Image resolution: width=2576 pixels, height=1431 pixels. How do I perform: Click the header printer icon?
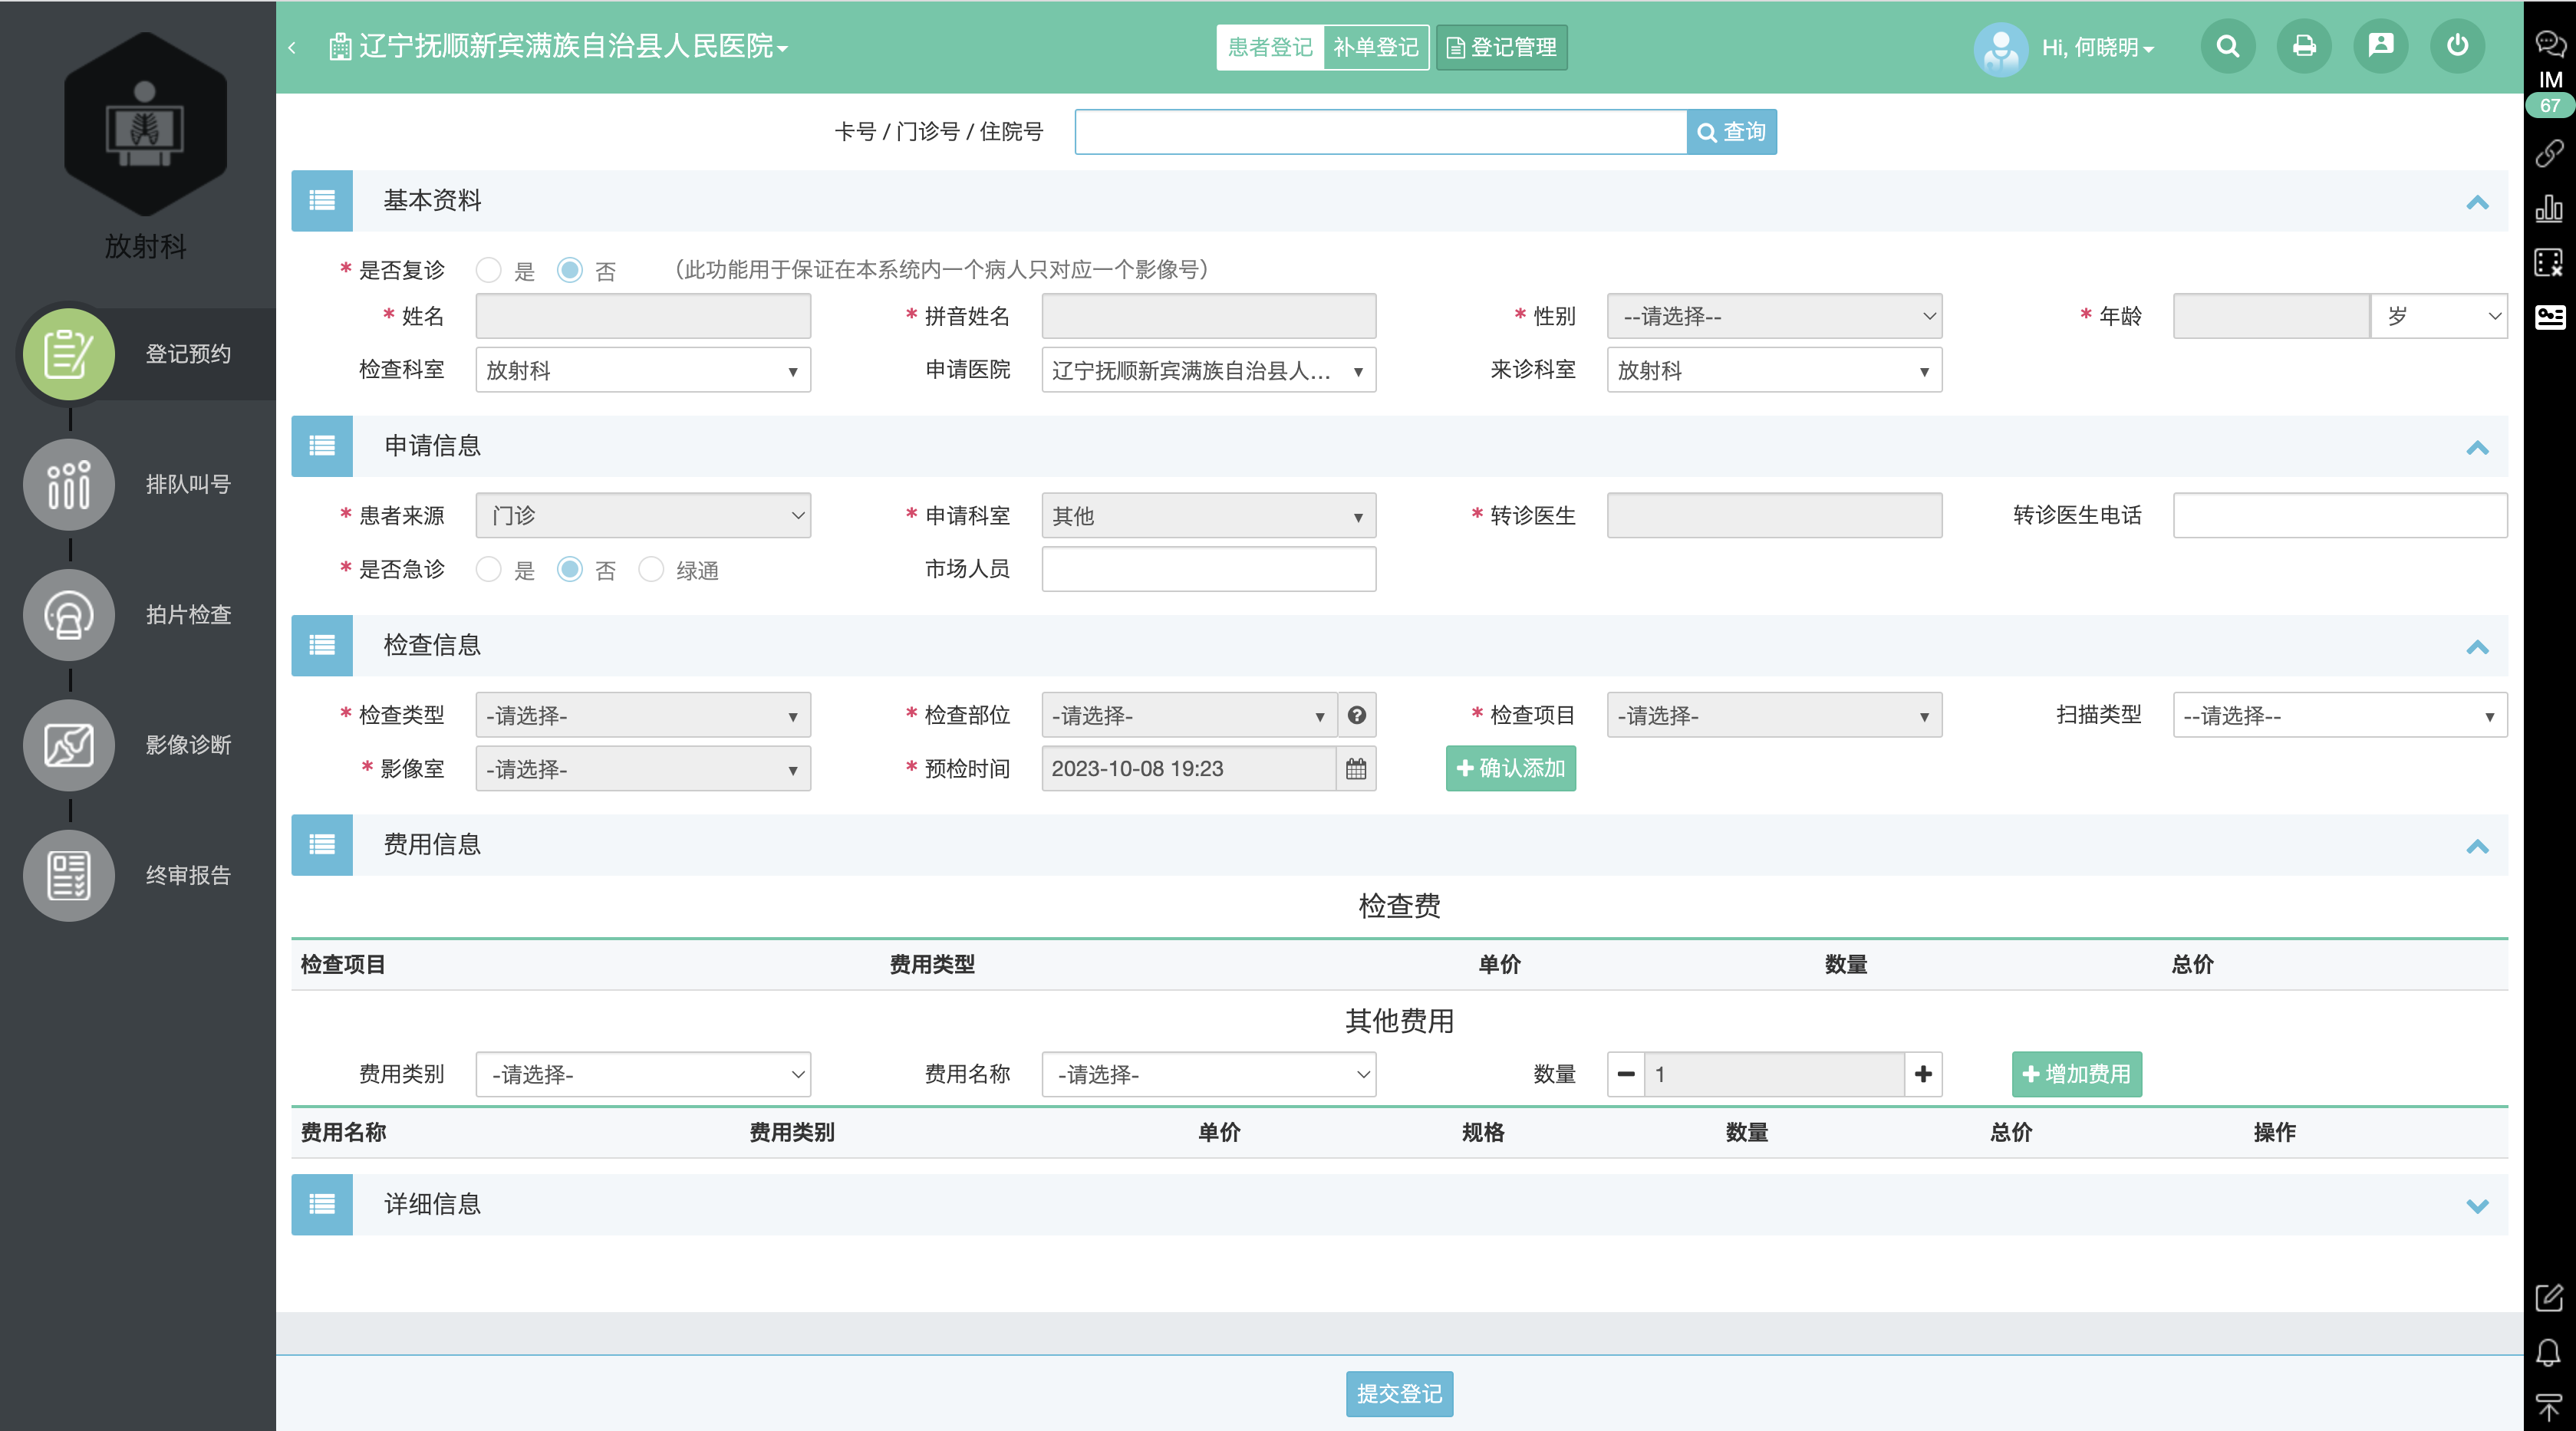tap(2304, 46)
